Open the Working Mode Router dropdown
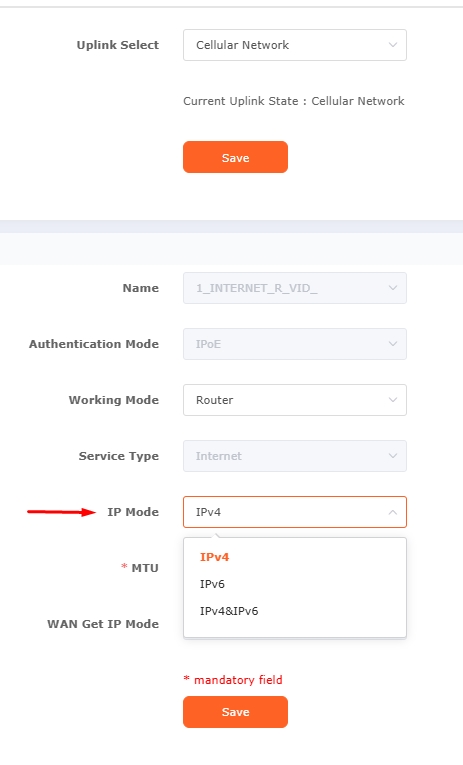Image resolution: width=463 pixels, height=765 pixels. pos(295,400)
